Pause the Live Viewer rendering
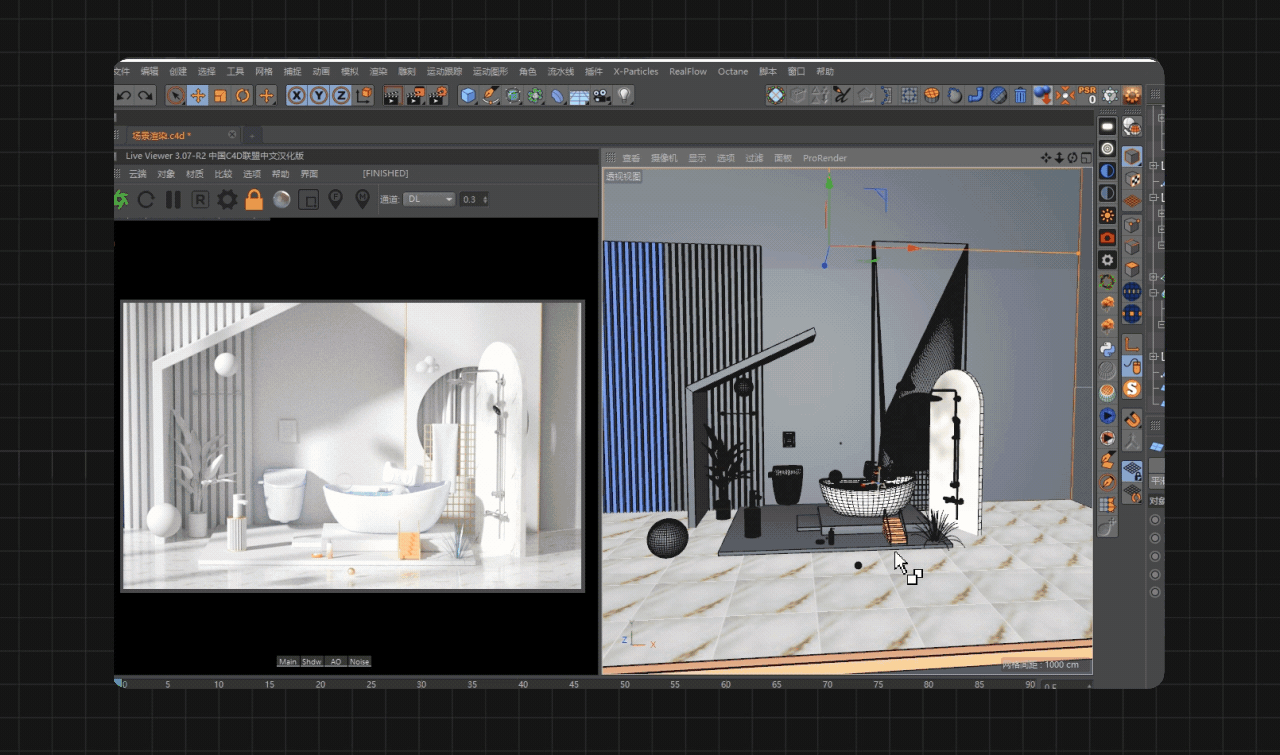 [x=173, y=200]
